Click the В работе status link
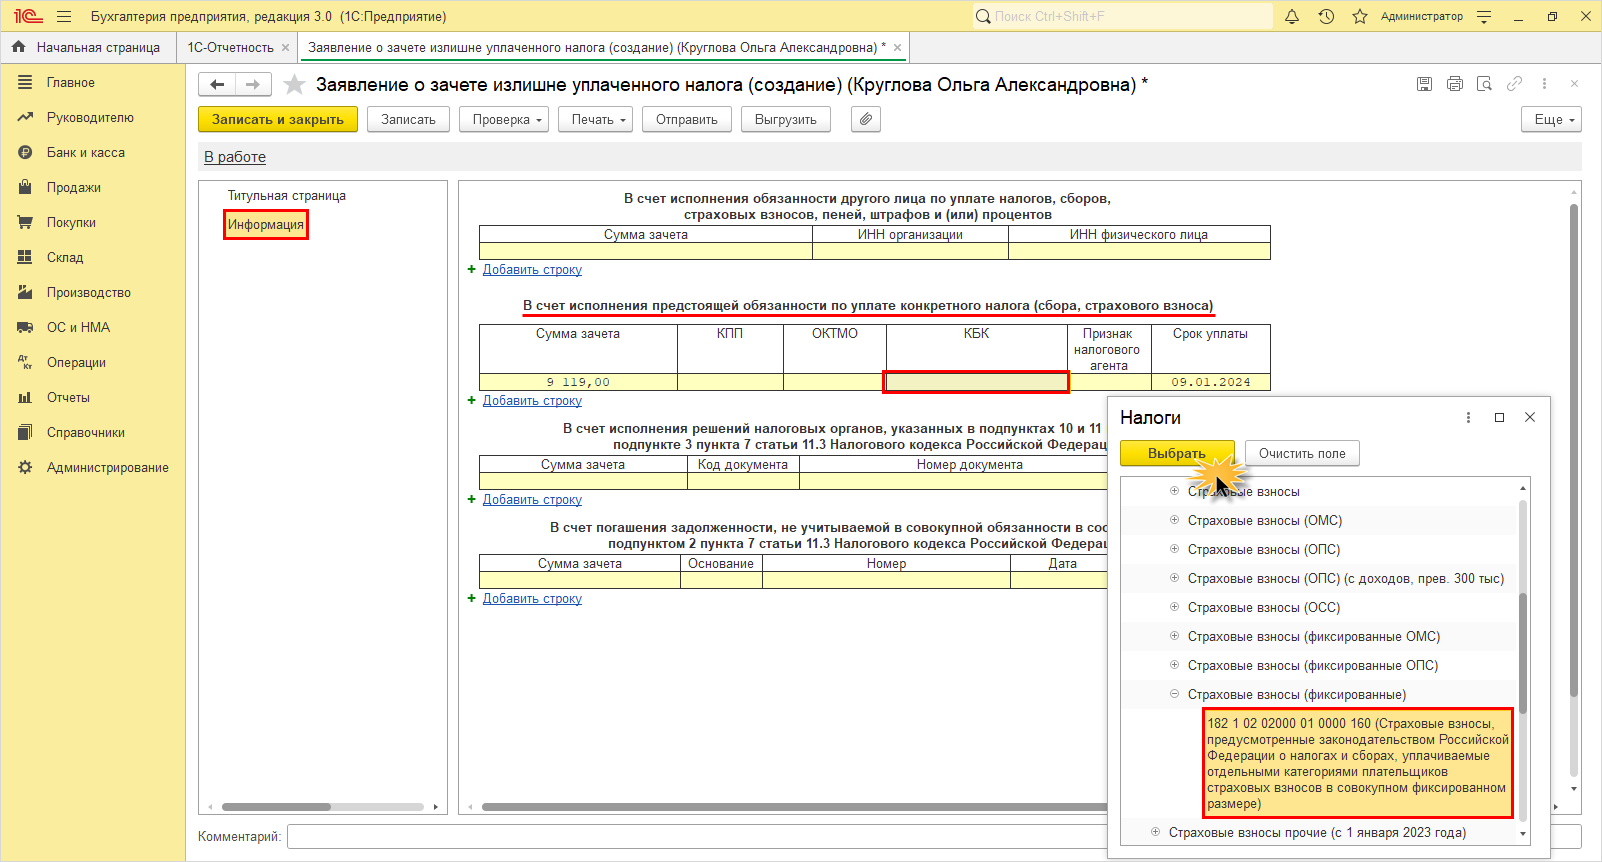This screenshot has height=862, width=1602. click(235, 157)
